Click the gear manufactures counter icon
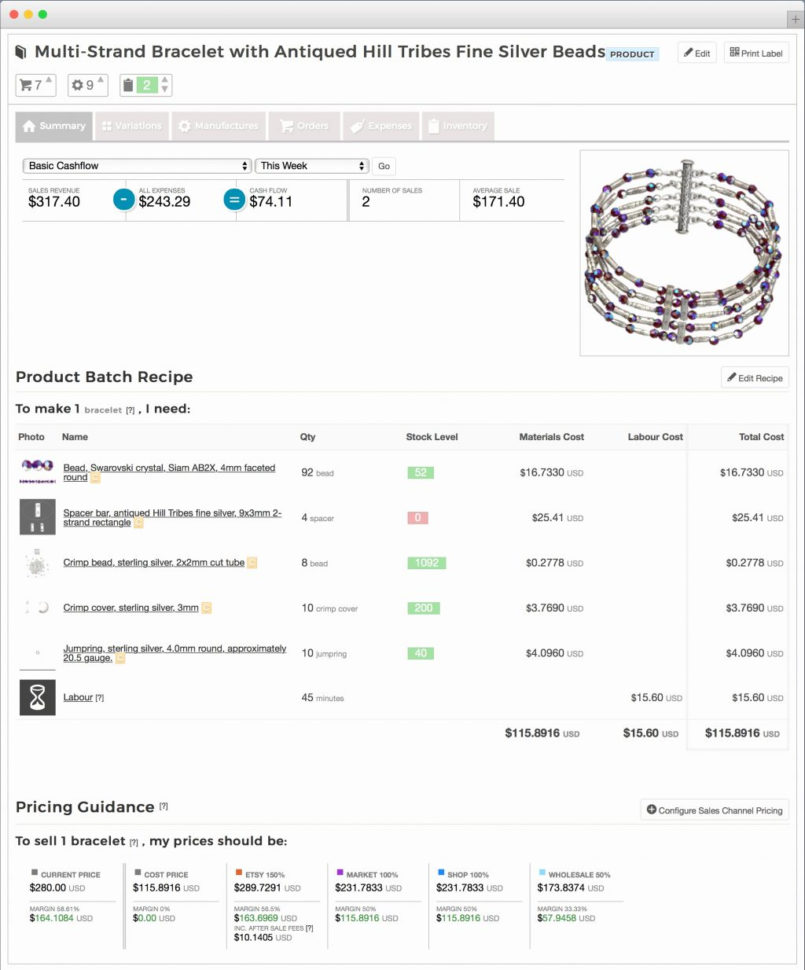The width and height of the screenshot is (805, 970). click(78, 85)
